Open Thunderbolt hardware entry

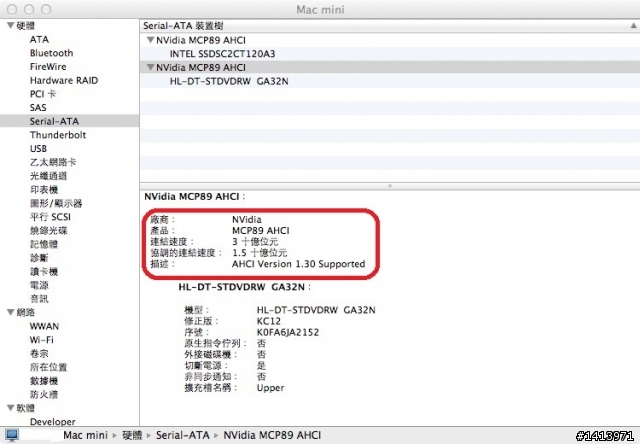(x=58, y=135)
